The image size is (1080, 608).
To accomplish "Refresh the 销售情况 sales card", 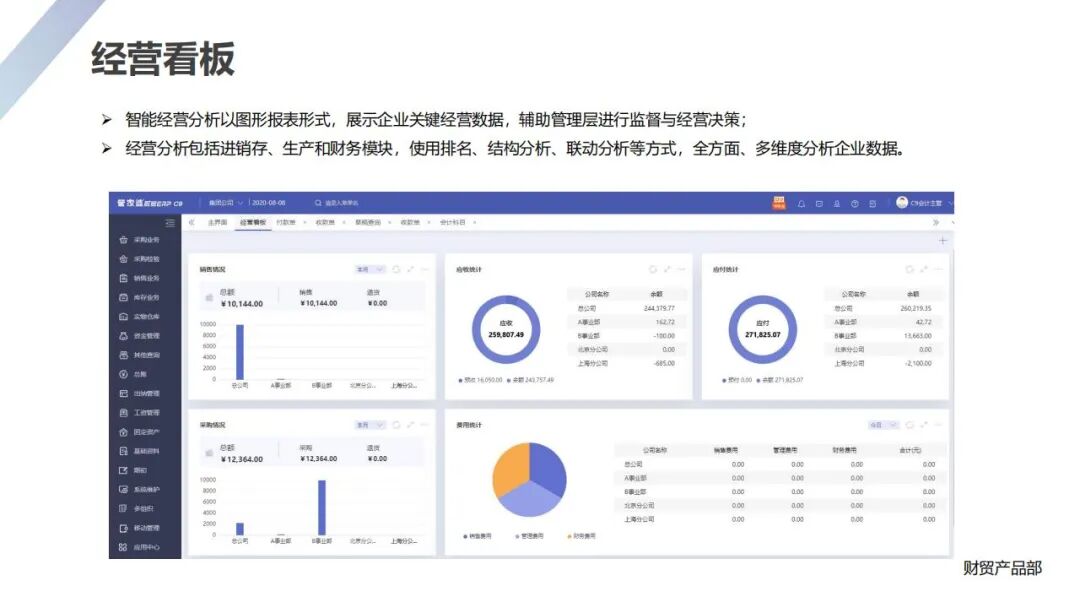I will (396, 269).
